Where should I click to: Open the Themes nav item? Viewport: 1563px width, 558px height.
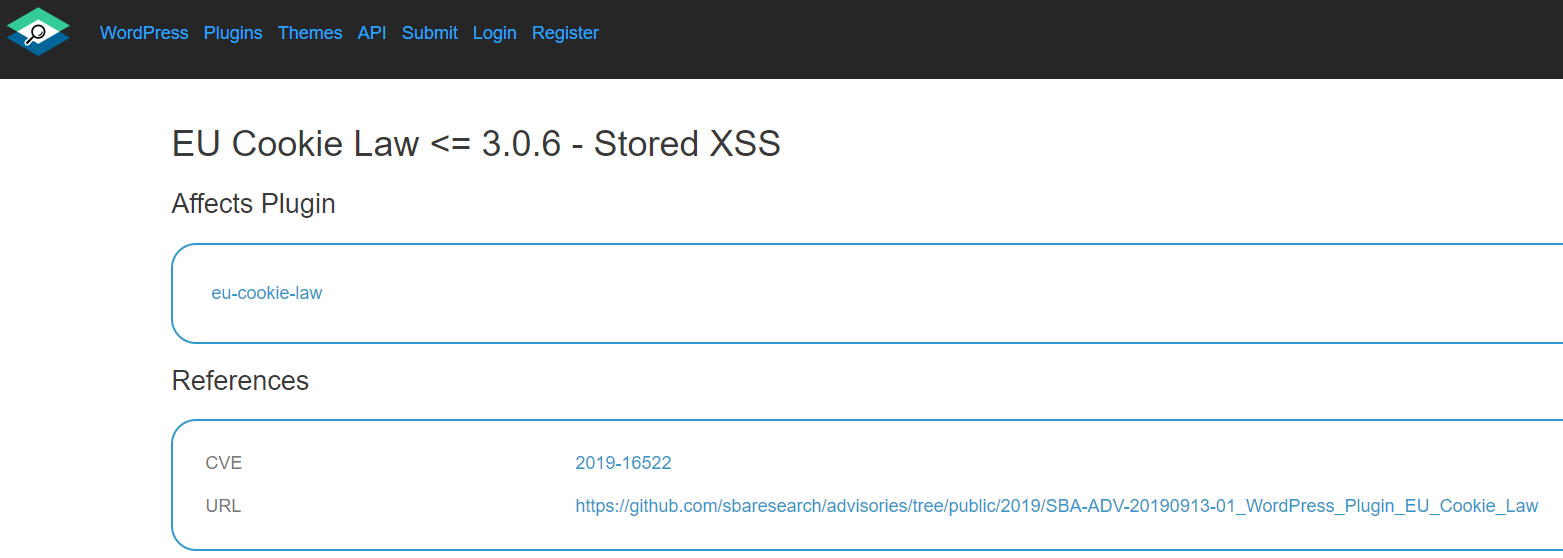[x=310, y=33]
